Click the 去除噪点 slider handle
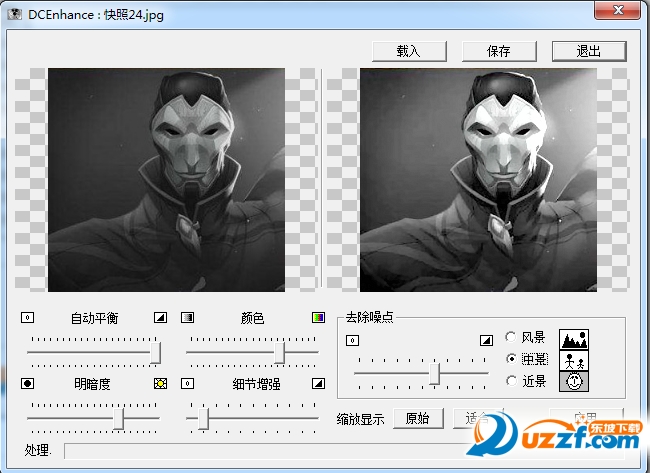The height and width of the screenshot is (473, 650). (x=435, y=373)
